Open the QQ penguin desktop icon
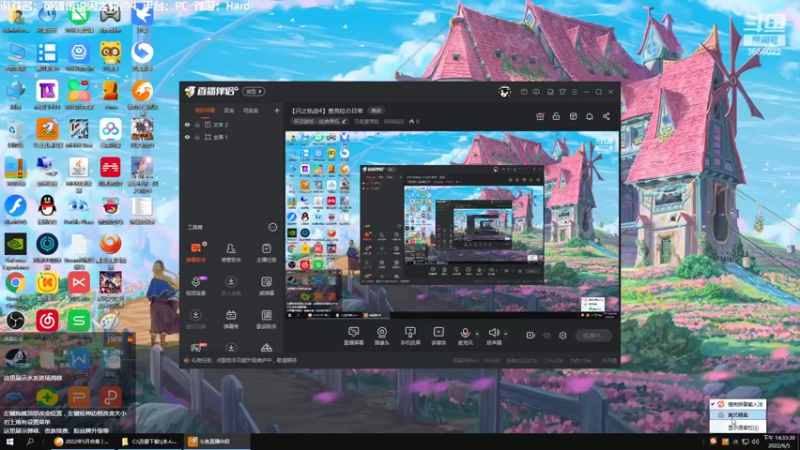The width and height of the screenshot is (800, 450). click(x=47, y=211)
